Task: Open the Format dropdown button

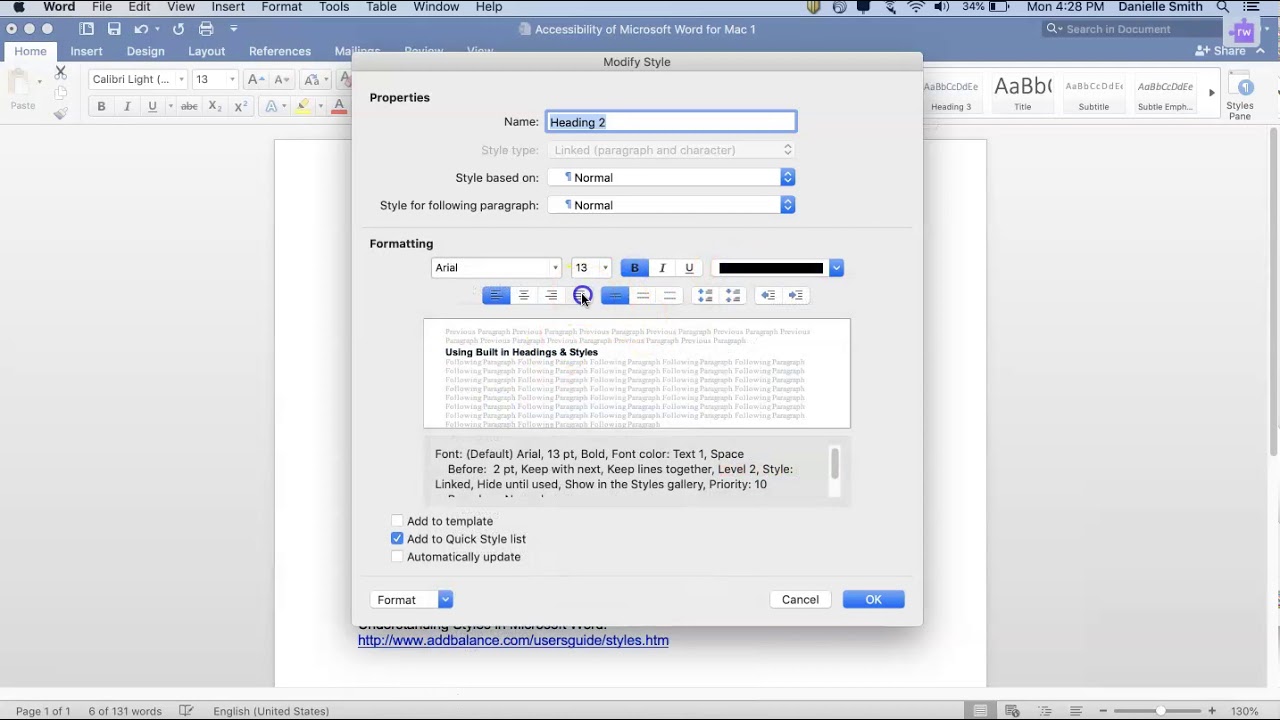Action: coord(412,600)
